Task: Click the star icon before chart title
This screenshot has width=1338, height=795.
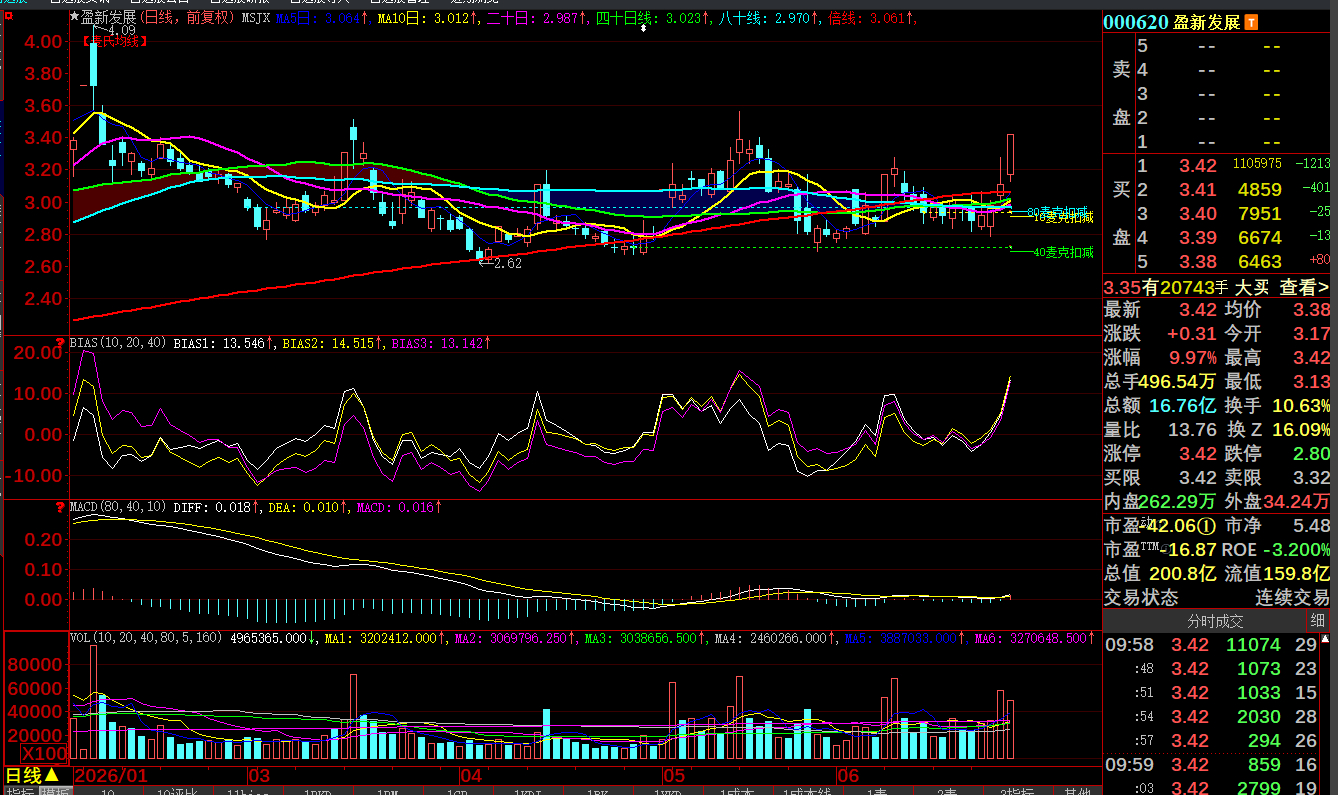Action: [x=75, y=18]
